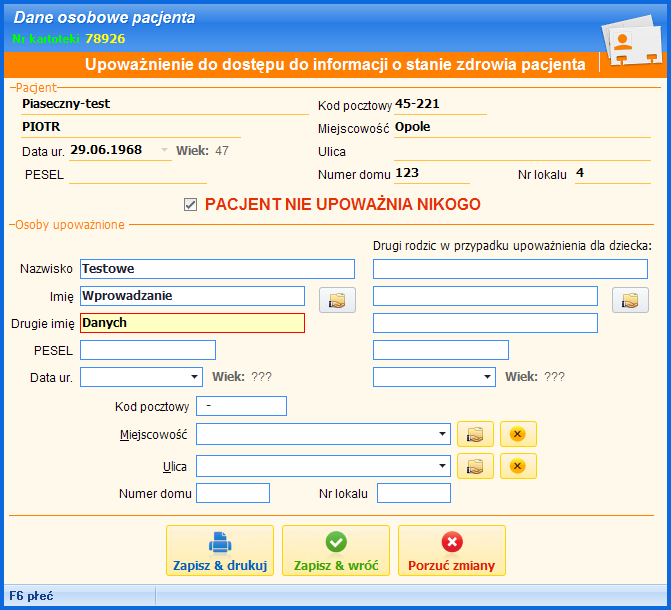The height and width of the screenshot is (610, 671).
Task: Click the patient card icon in header
Action: [630, 41]
